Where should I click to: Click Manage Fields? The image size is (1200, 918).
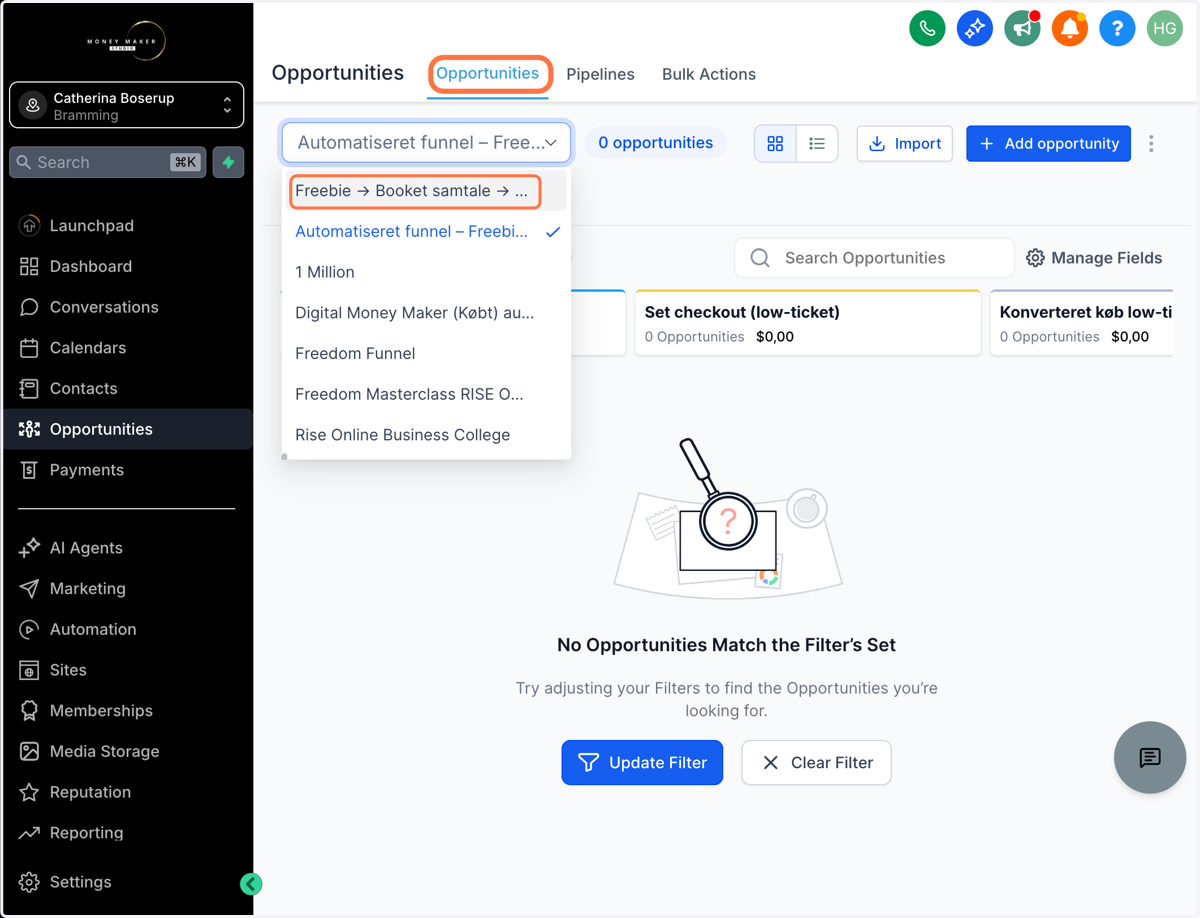[1094, 258]
